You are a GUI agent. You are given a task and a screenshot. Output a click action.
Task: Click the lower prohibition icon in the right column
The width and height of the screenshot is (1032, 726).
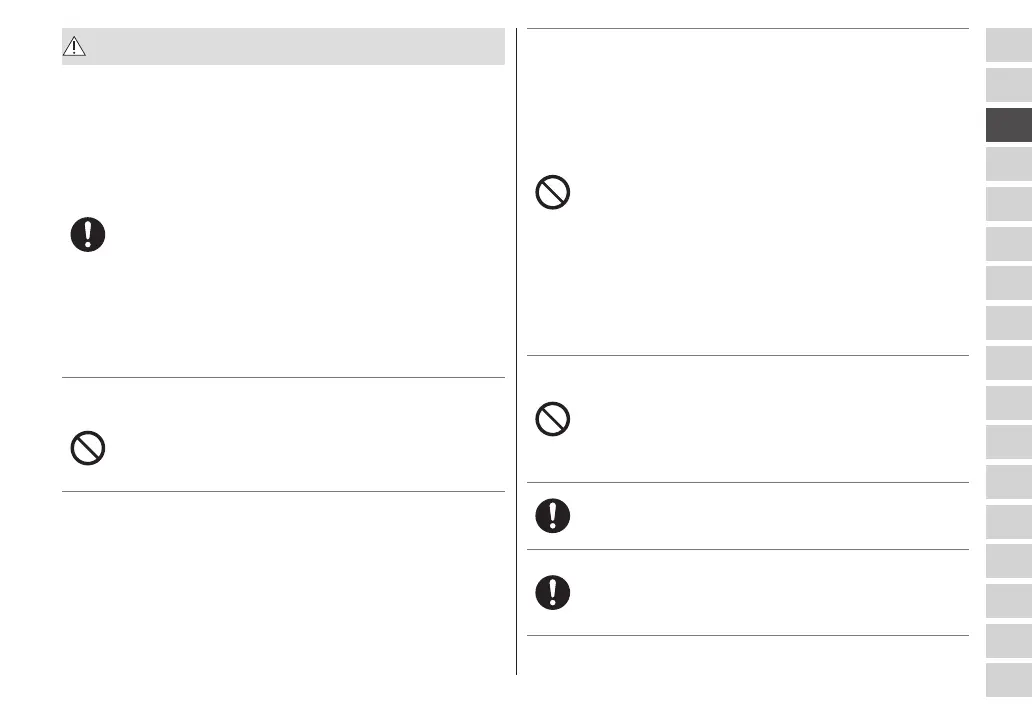[553, 418]
